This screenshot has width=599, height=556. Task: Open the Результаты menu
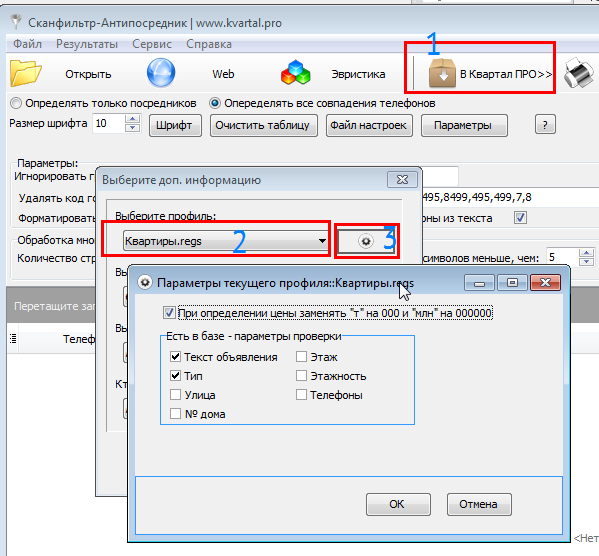tap(87, 44)
